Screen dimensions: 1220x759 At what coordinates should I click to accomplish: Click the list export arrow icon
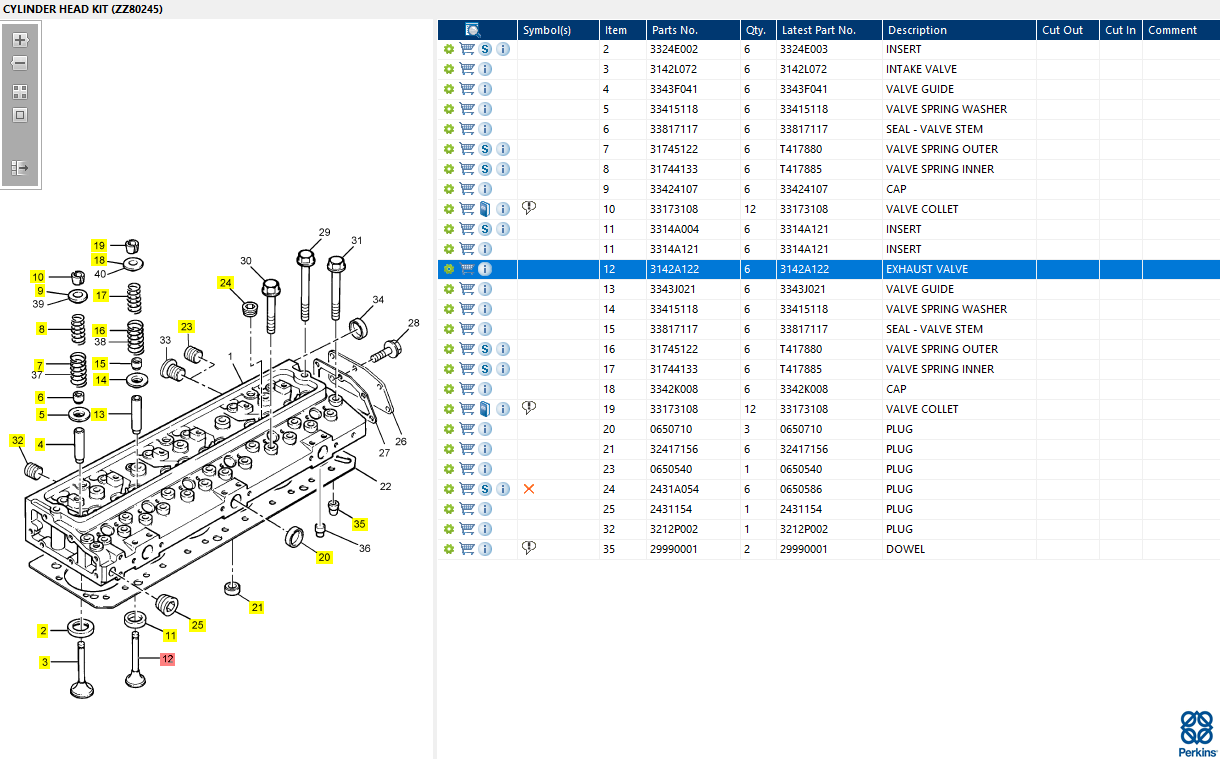tap(20, 168)
